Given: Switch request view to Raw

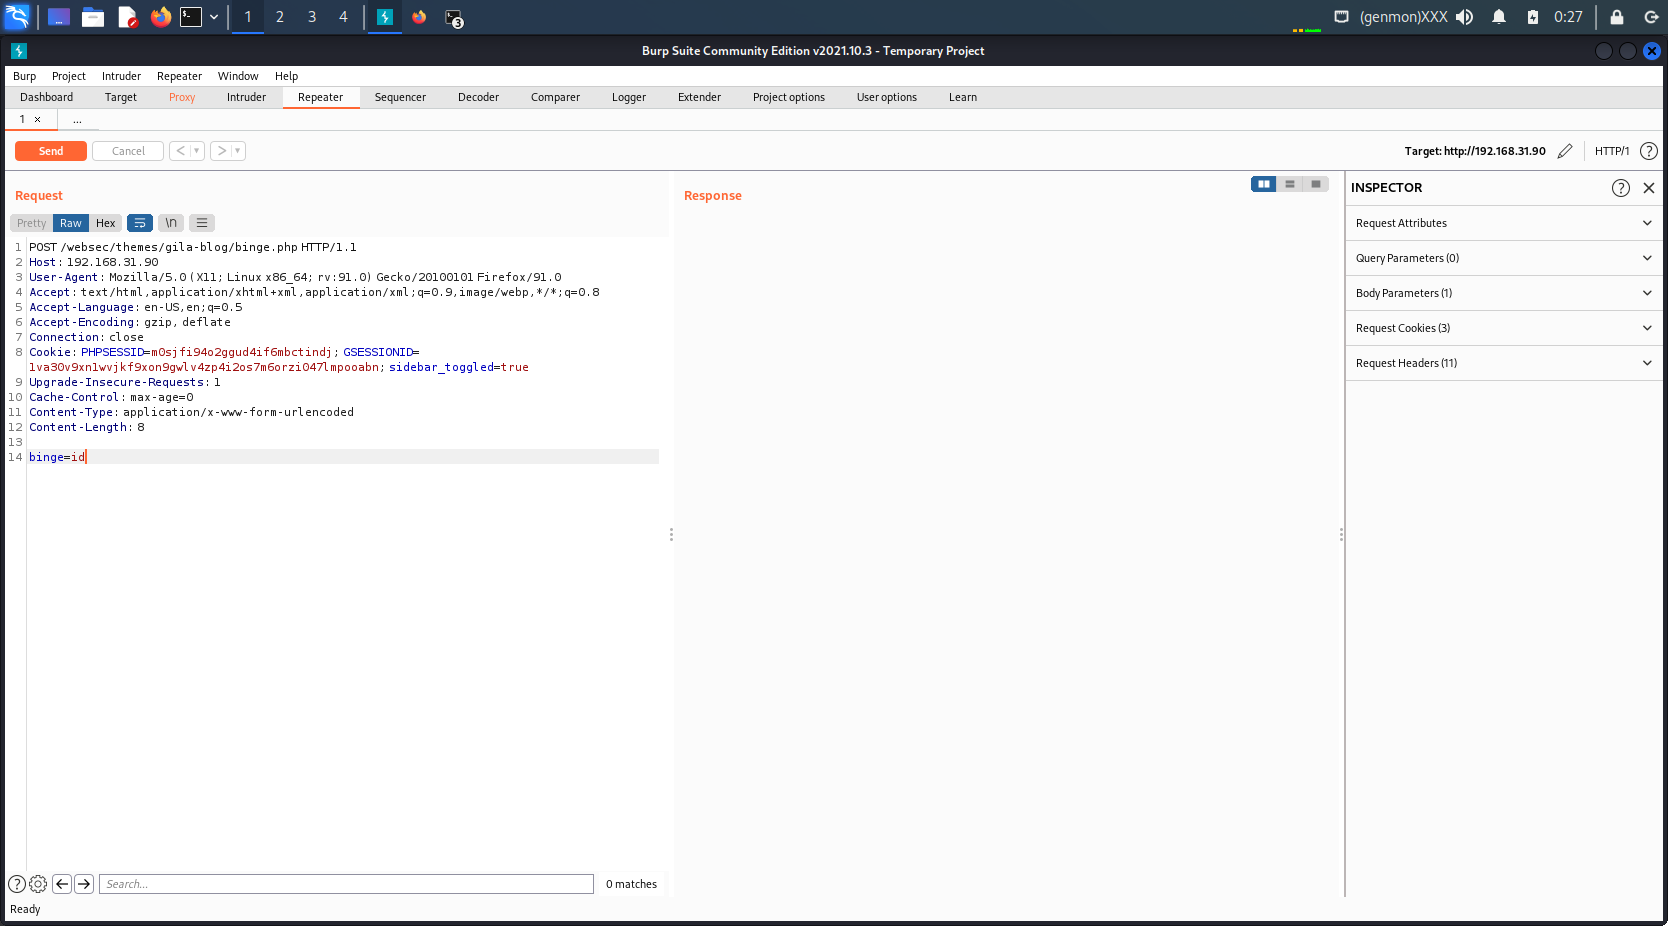Looking at the screenshot, I should pyautogui.click(x=71, y=223).
